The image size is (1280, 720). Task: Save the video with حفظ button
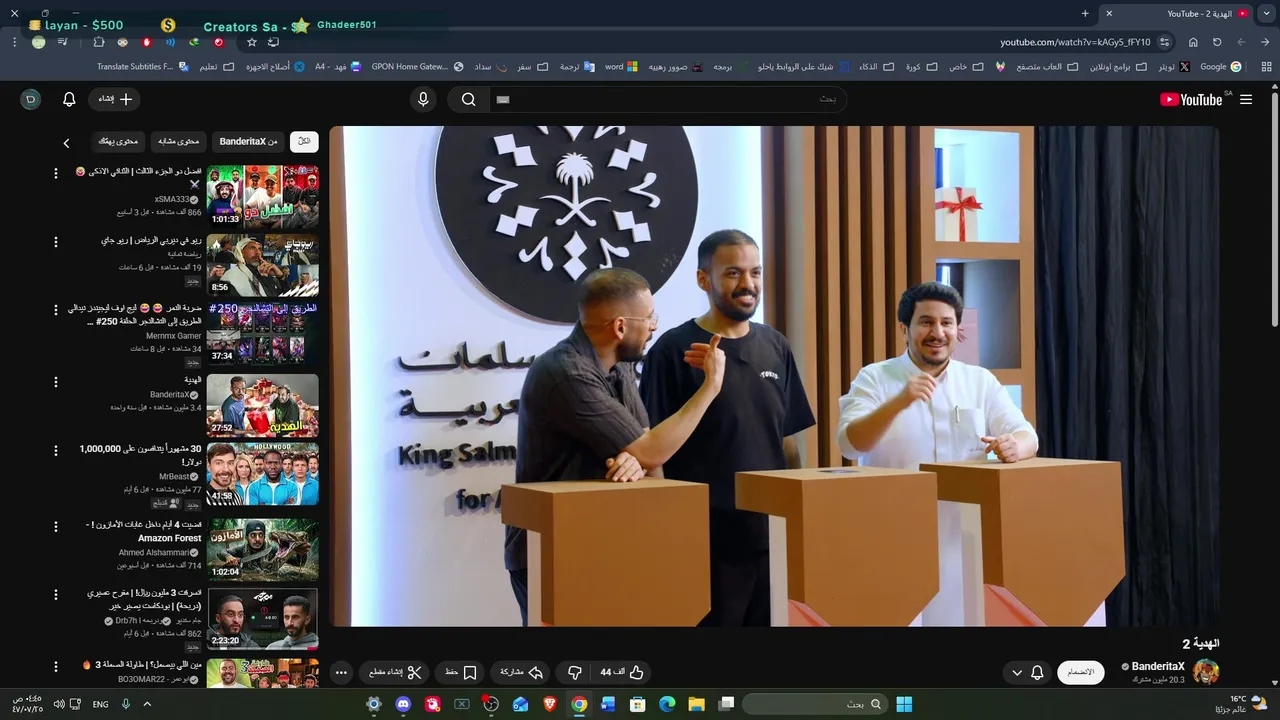(460, 672)
